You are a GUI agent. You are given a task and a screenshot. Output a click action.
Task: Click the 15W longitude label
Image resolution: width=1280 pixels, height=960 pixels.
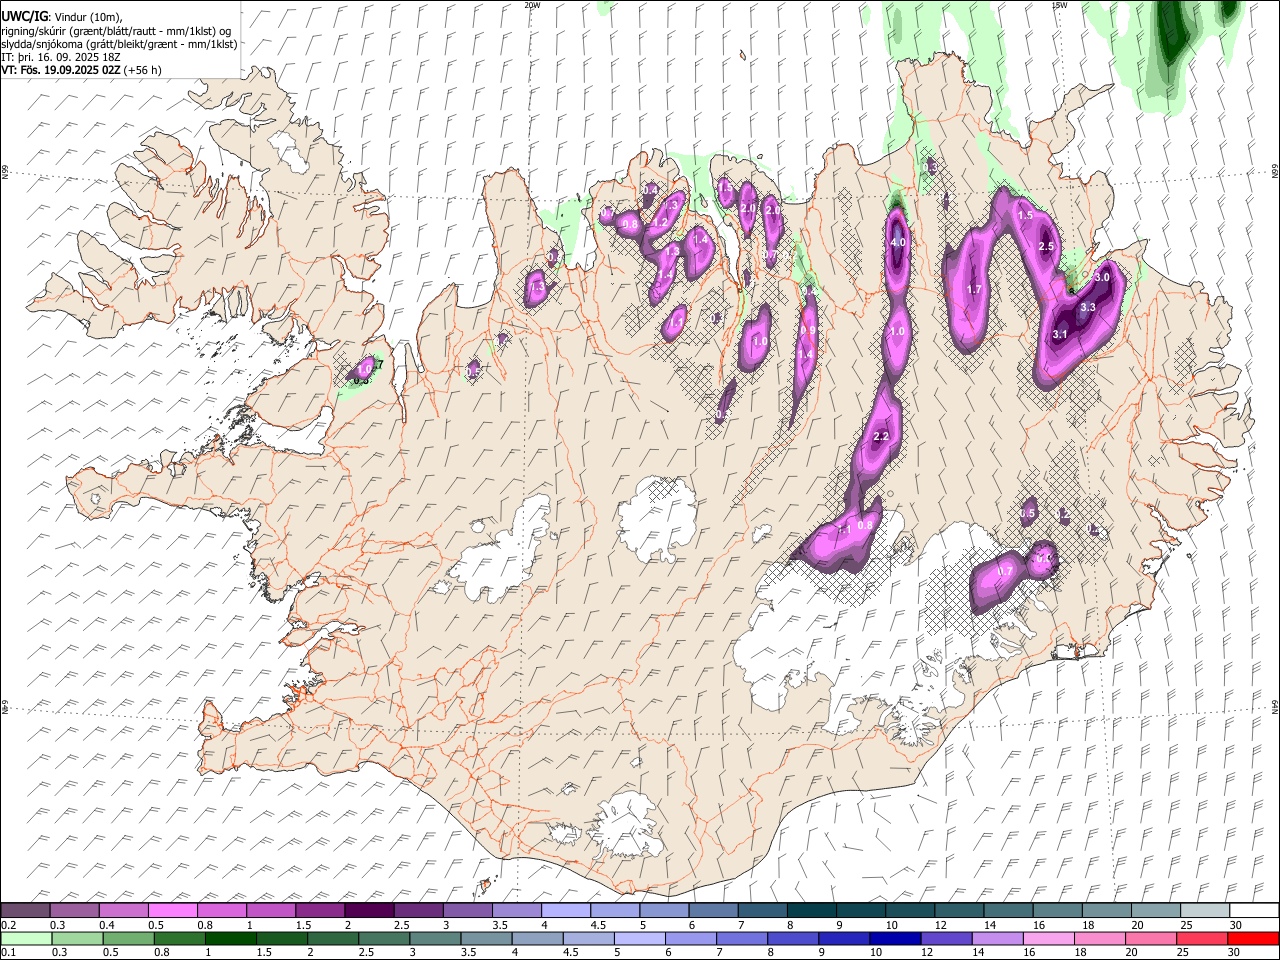(x=1059, y=5)
